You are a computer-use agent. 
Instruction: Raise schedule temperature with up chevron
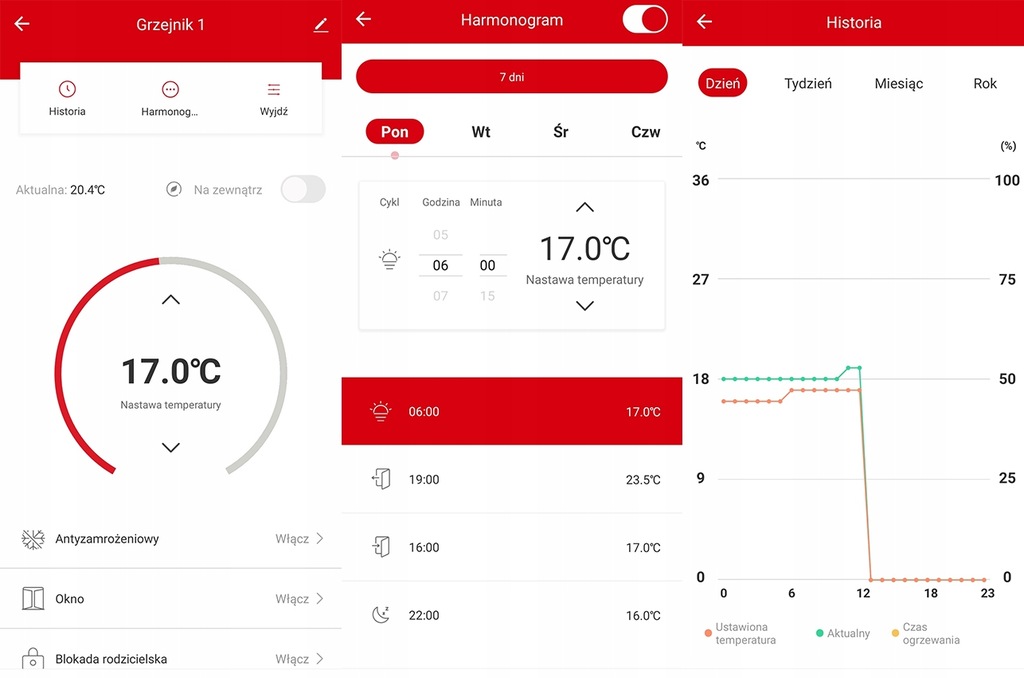[x=584, y=208]
